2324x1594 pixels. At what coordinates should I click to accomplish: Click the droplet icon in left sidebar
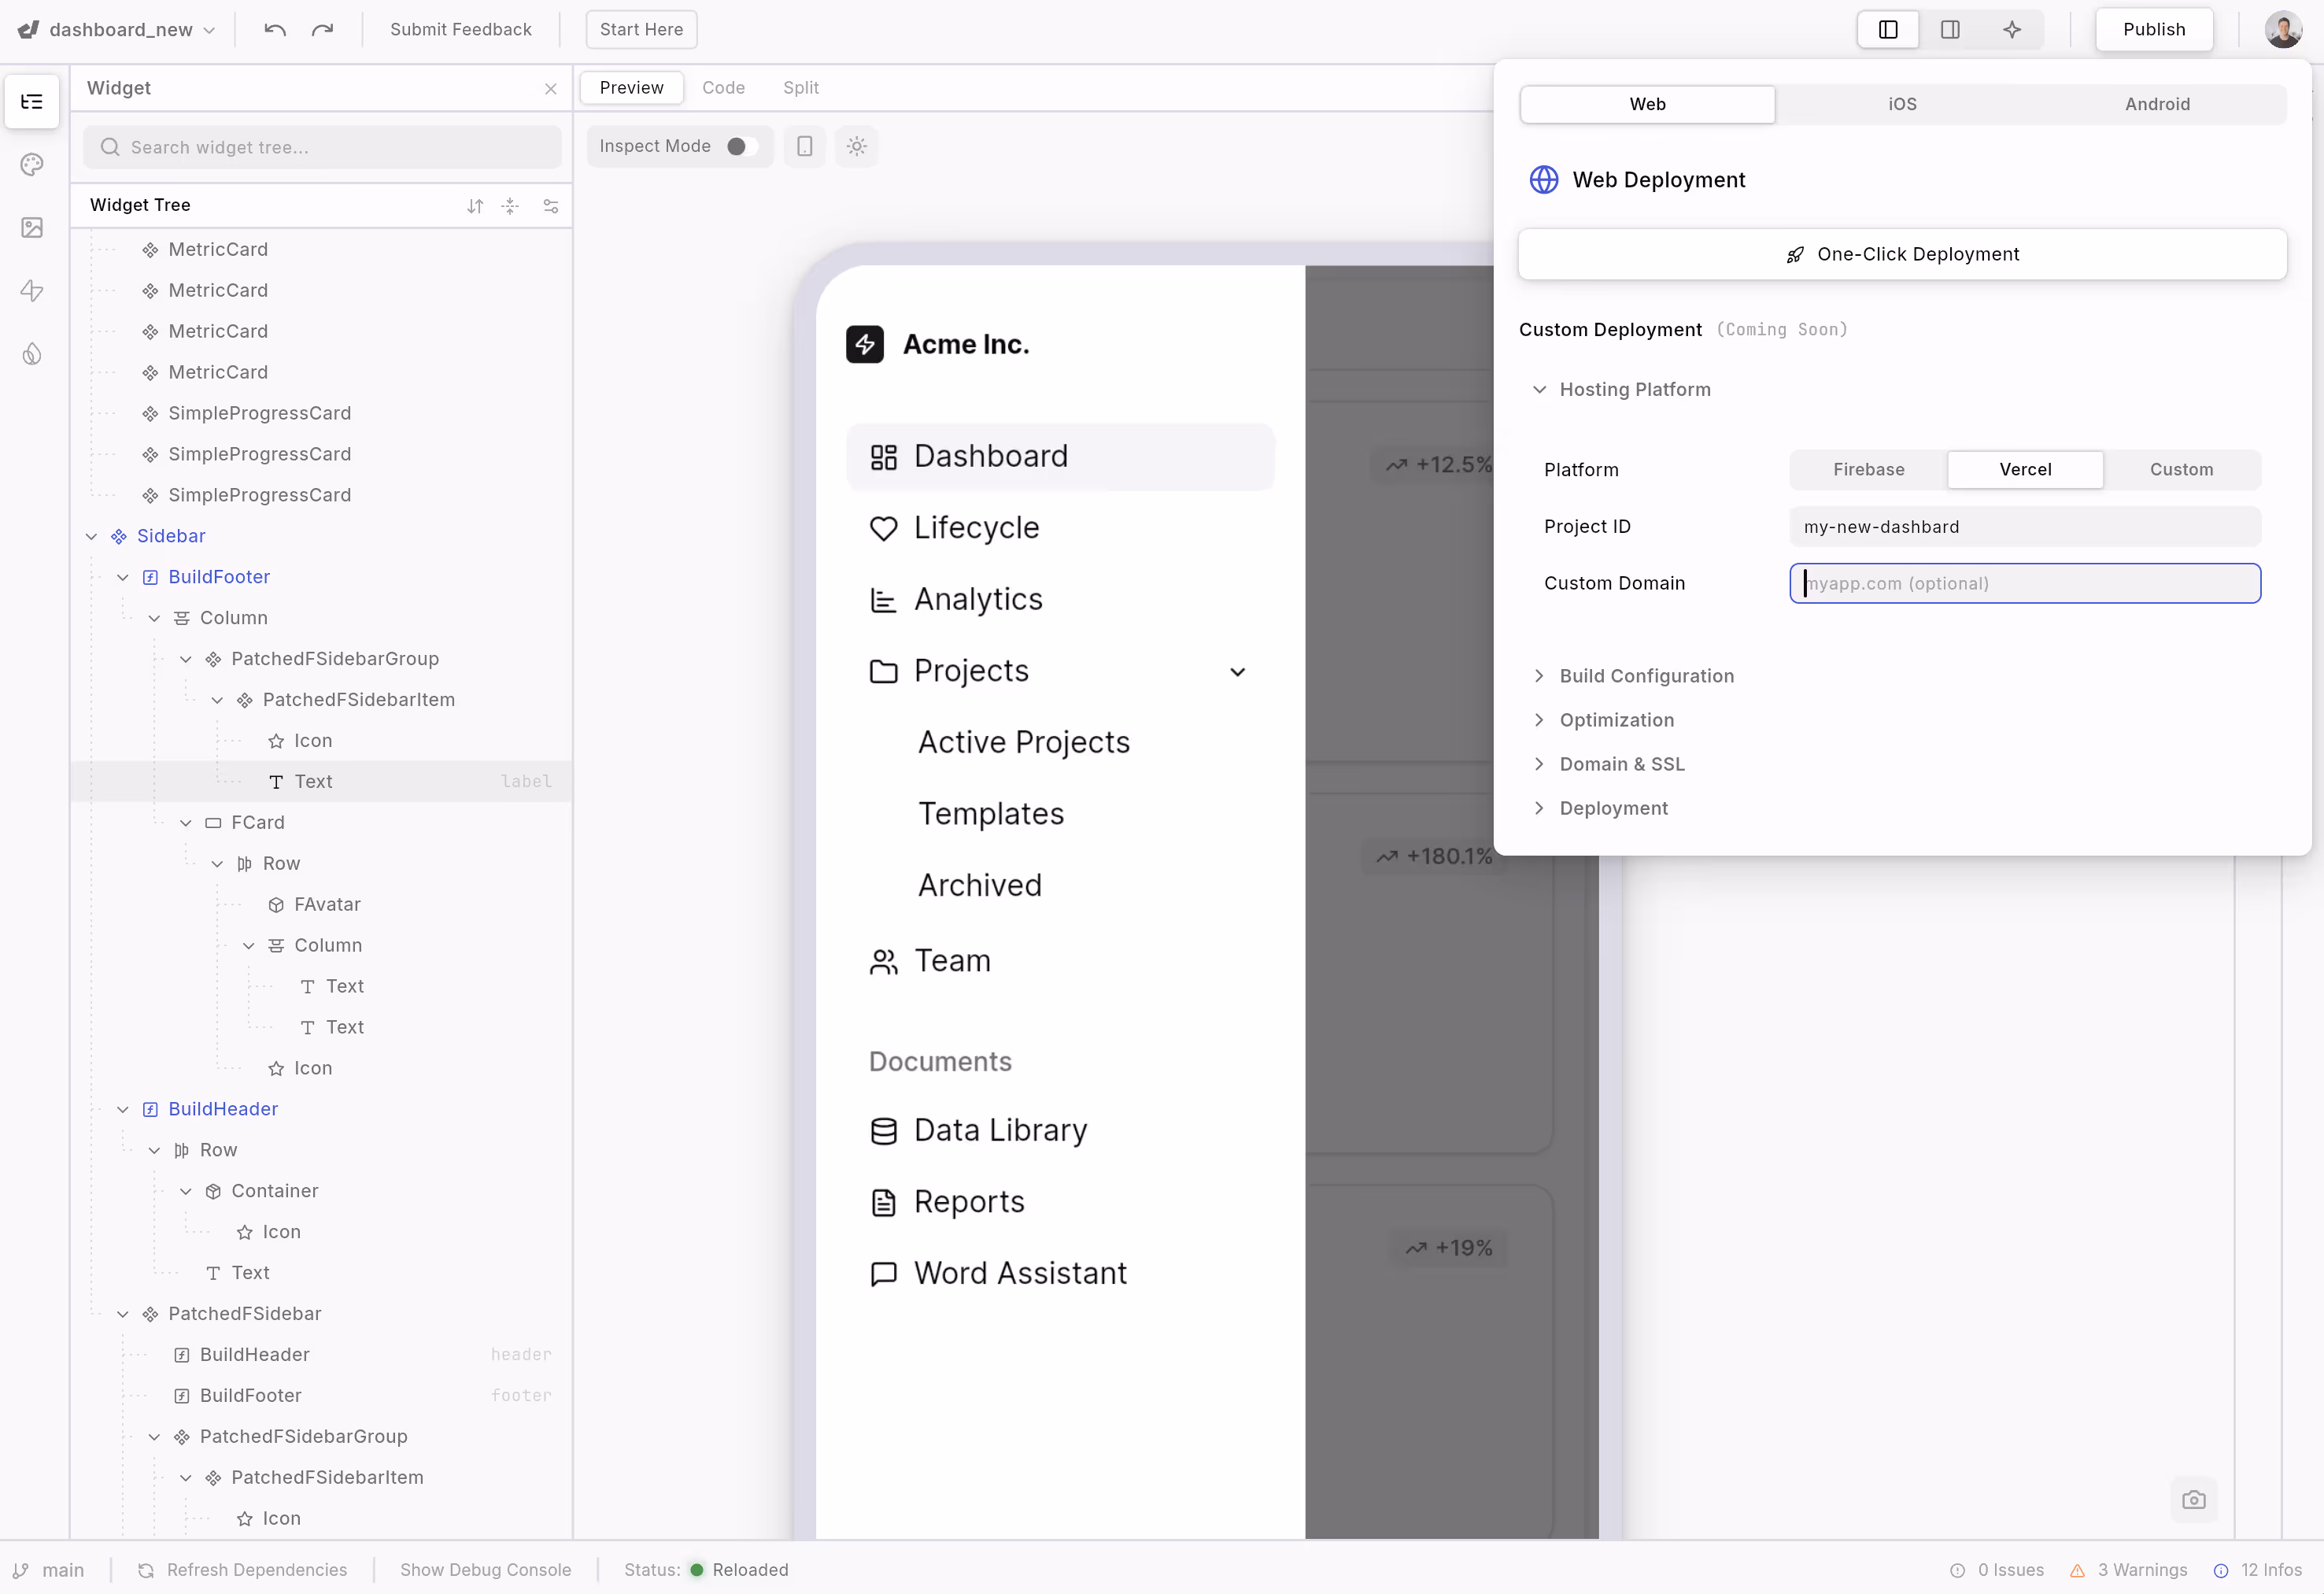(x=32, y=354)
